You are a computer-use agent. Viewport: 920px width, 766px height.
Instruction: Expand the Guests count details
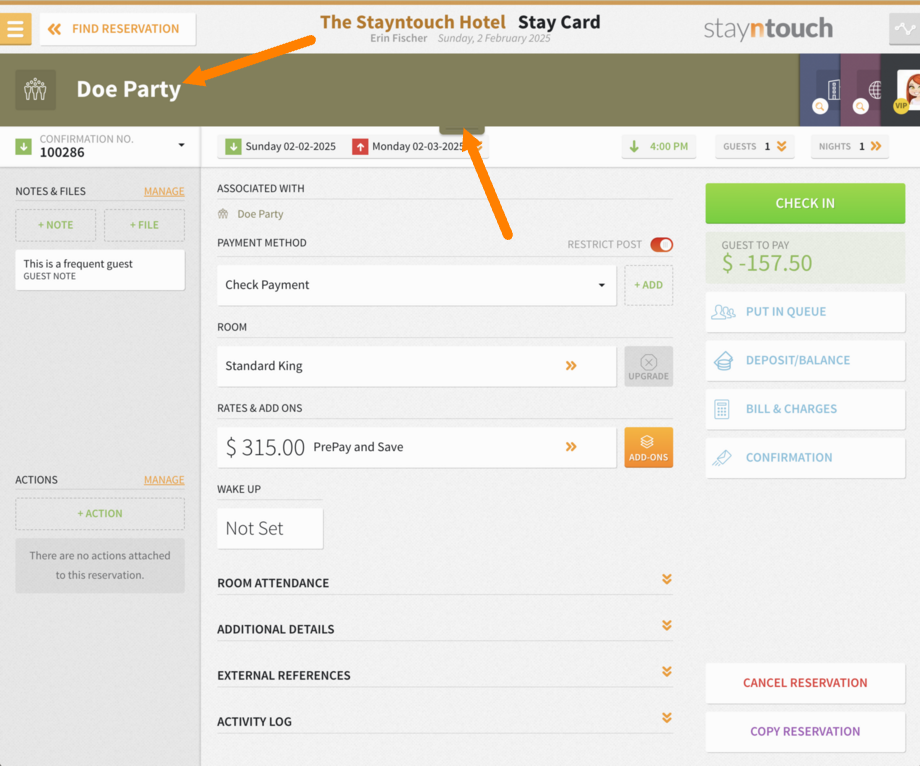[754, 146]
